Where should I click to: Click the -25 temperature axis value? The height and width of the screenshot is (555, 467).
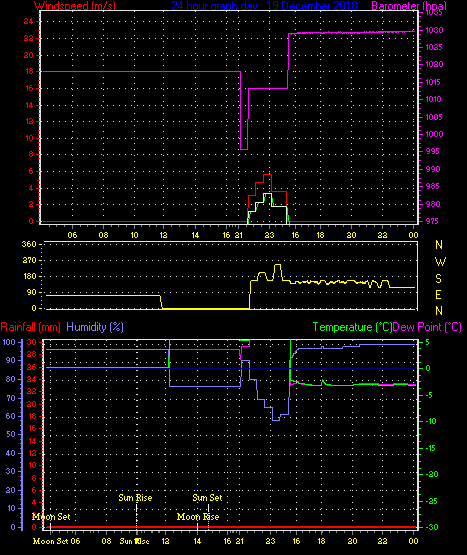pos(431,501)
